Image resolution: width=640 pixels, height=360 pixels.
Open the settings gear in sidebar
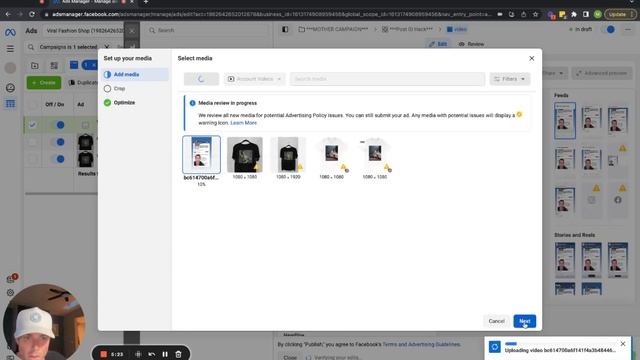10,293
